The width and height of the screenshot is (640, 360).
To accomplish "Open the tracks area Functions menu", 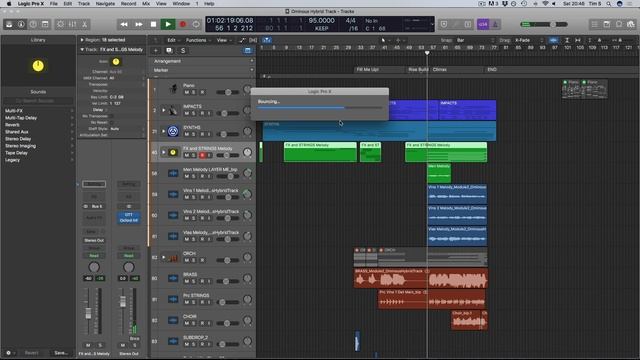I will pos(198,40).
